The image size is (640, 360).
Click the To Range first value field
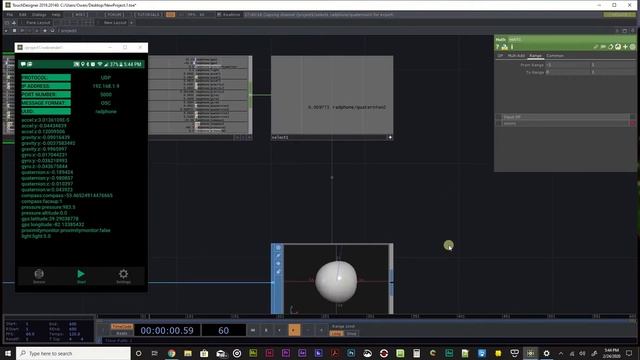[x=567, y=72]
